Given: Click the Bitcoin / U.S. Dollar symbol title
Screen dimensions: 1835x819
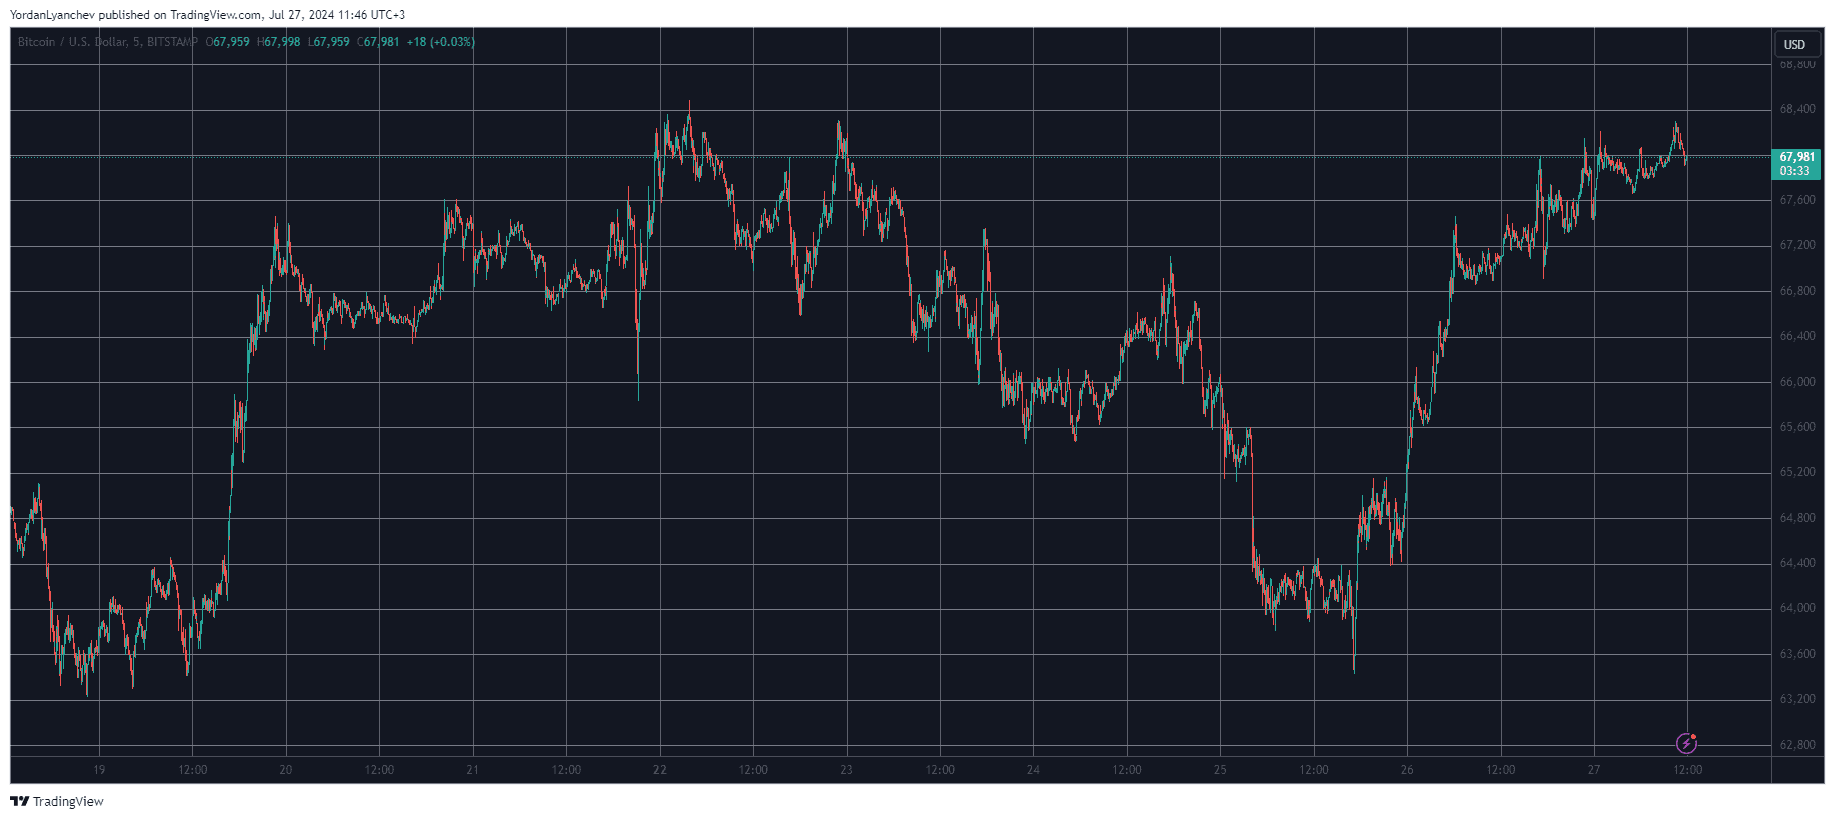Looking at the screenshot, I should click(108, 42).
